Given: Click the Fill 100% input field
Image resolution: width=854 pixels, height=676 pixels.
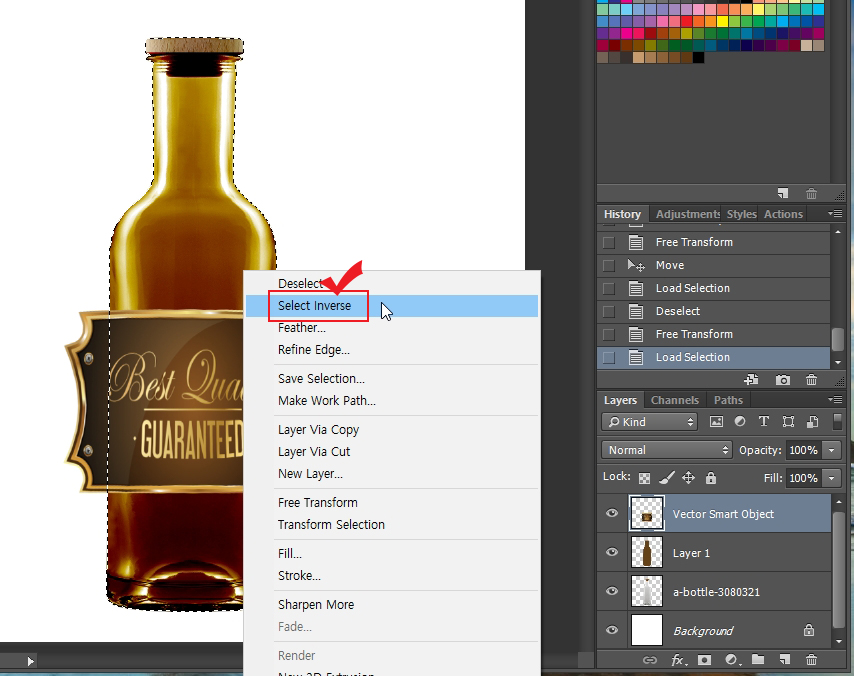Looking at the screenshot, I should [x=803, y=478].
